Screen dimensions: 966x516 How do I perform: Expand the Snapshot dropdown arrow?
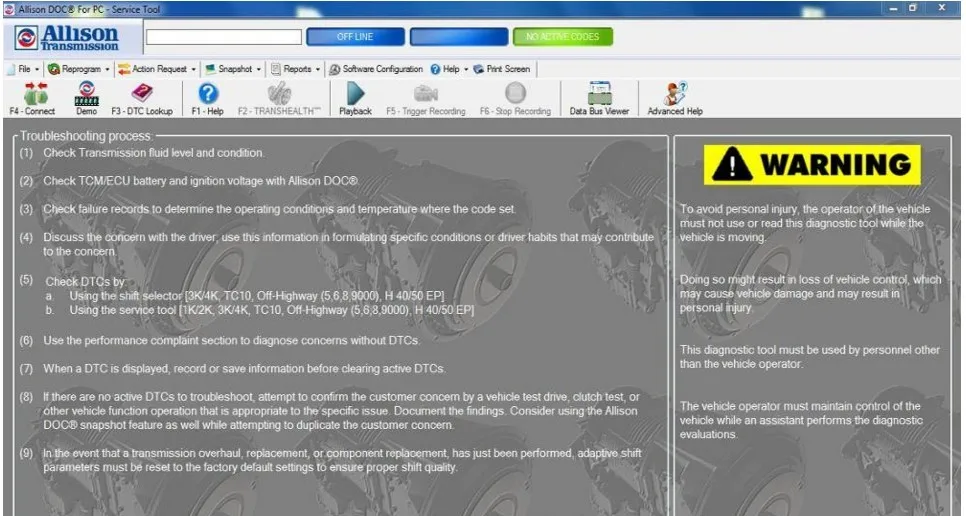pyautogui.click(x=259, y=70)
